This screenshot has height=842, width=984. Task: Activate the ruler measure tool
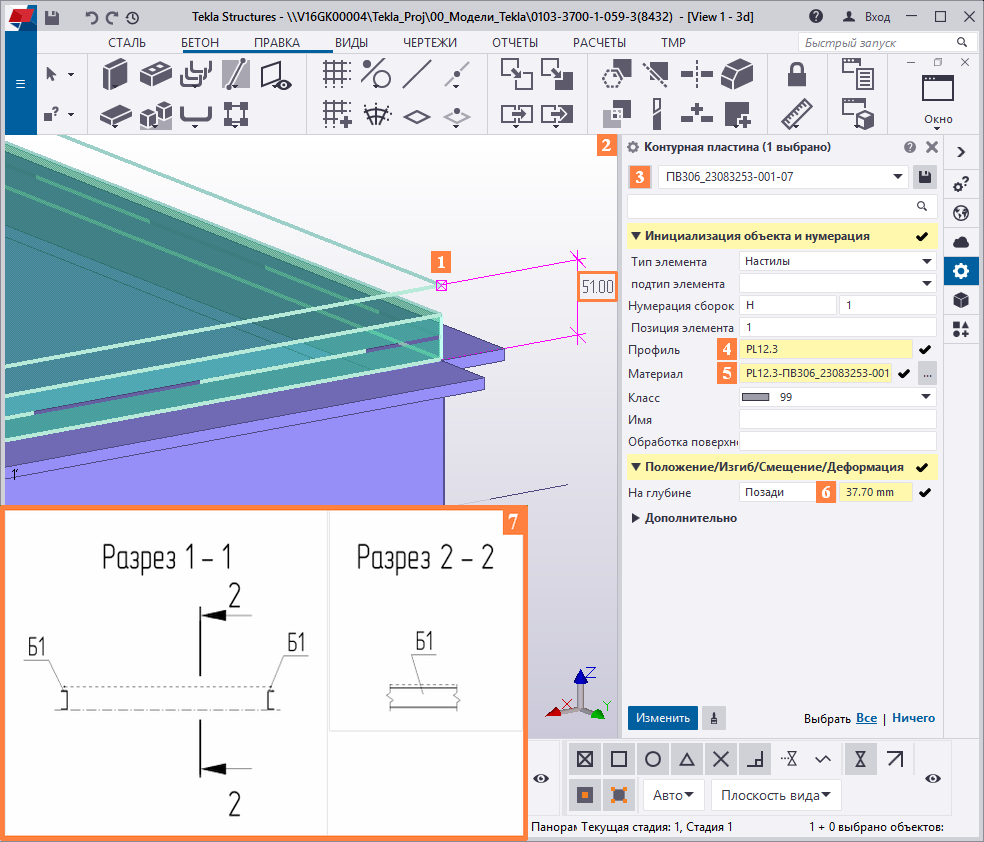pos(797,115)
